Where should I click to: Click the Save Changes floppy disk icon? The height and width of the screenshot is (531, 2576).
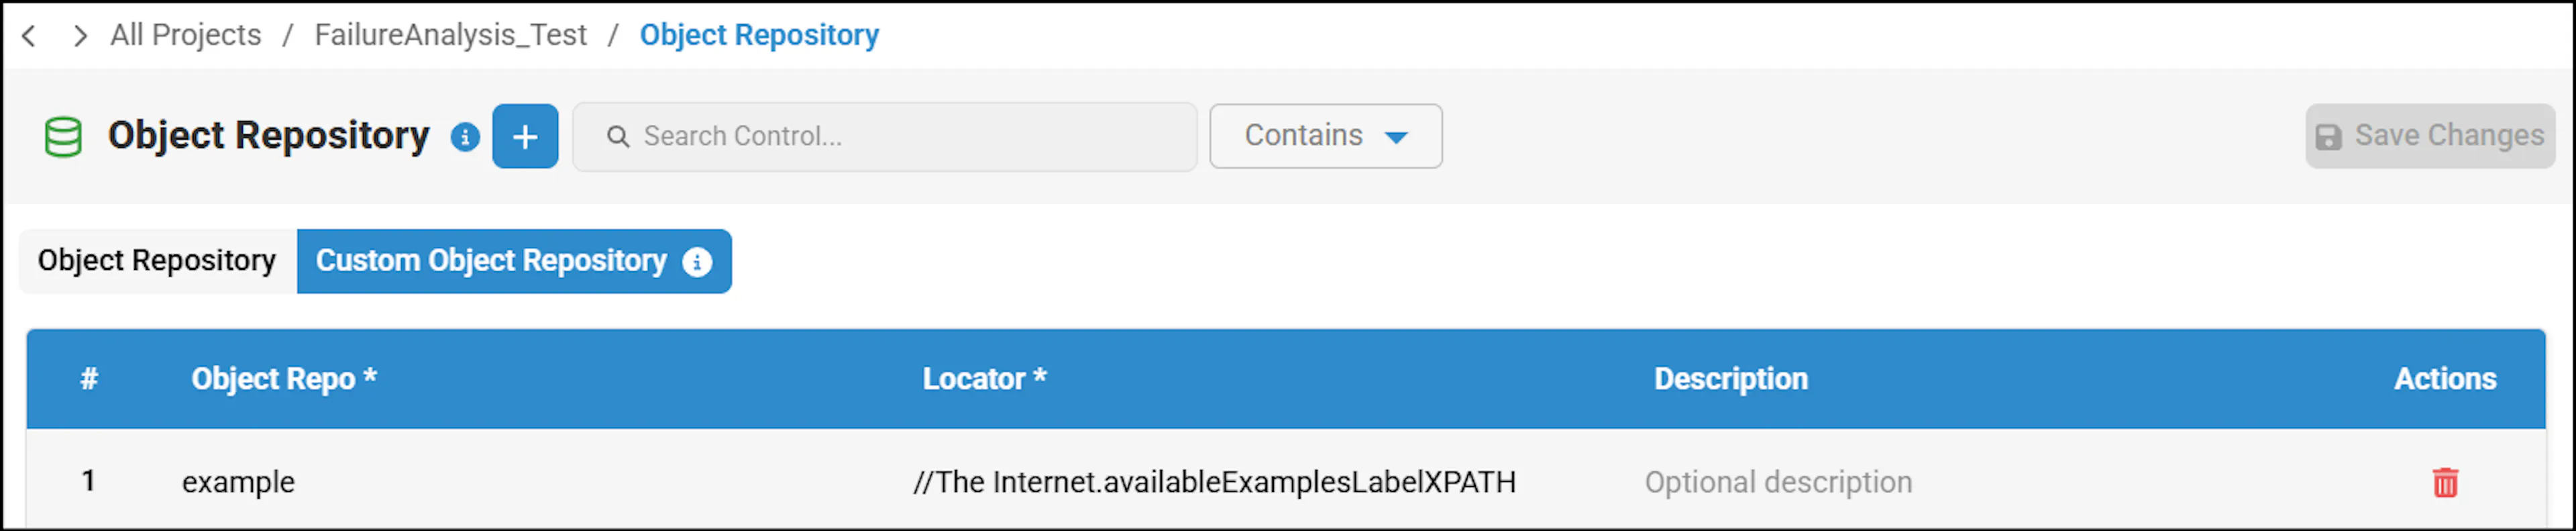(2328, 137)
